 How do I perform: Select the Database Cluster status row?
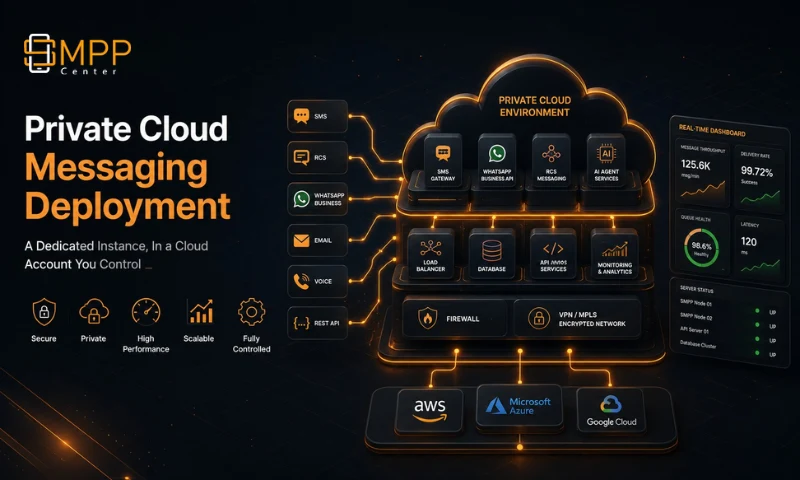point(728,349)
